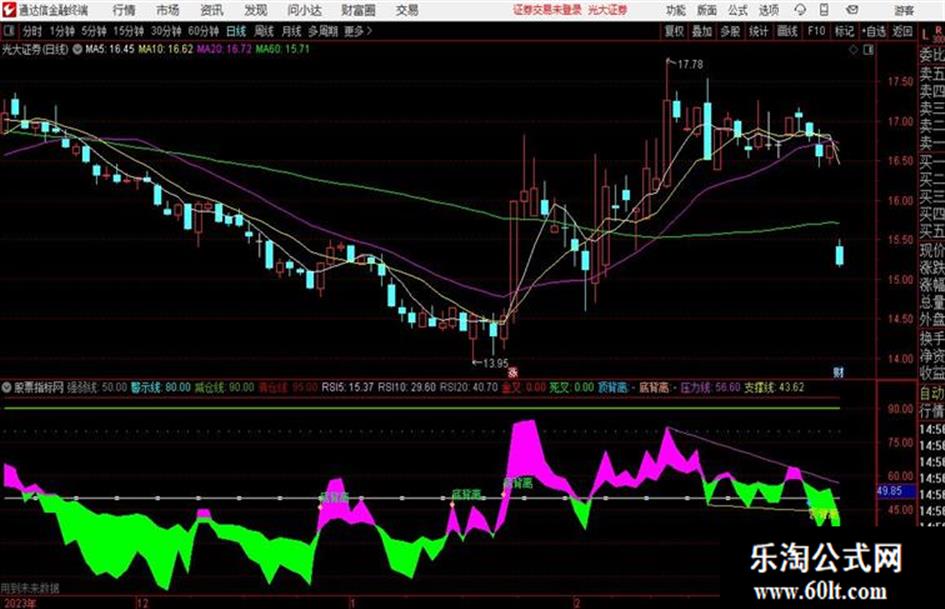Switch to the 15分钟 period tab

pyautogui.click(x=129, y=31)
